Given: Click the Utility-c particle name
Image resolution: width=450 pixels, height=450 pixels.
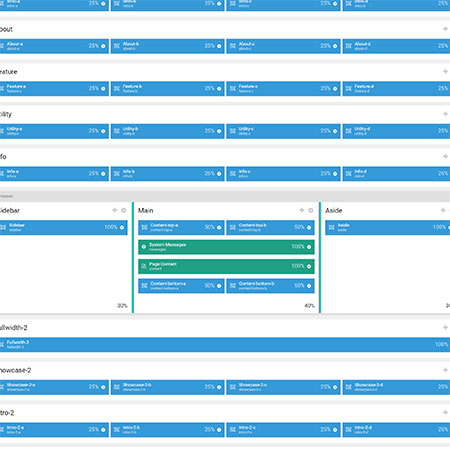Looking at the screenshot, I should click(x=246, y=129).
